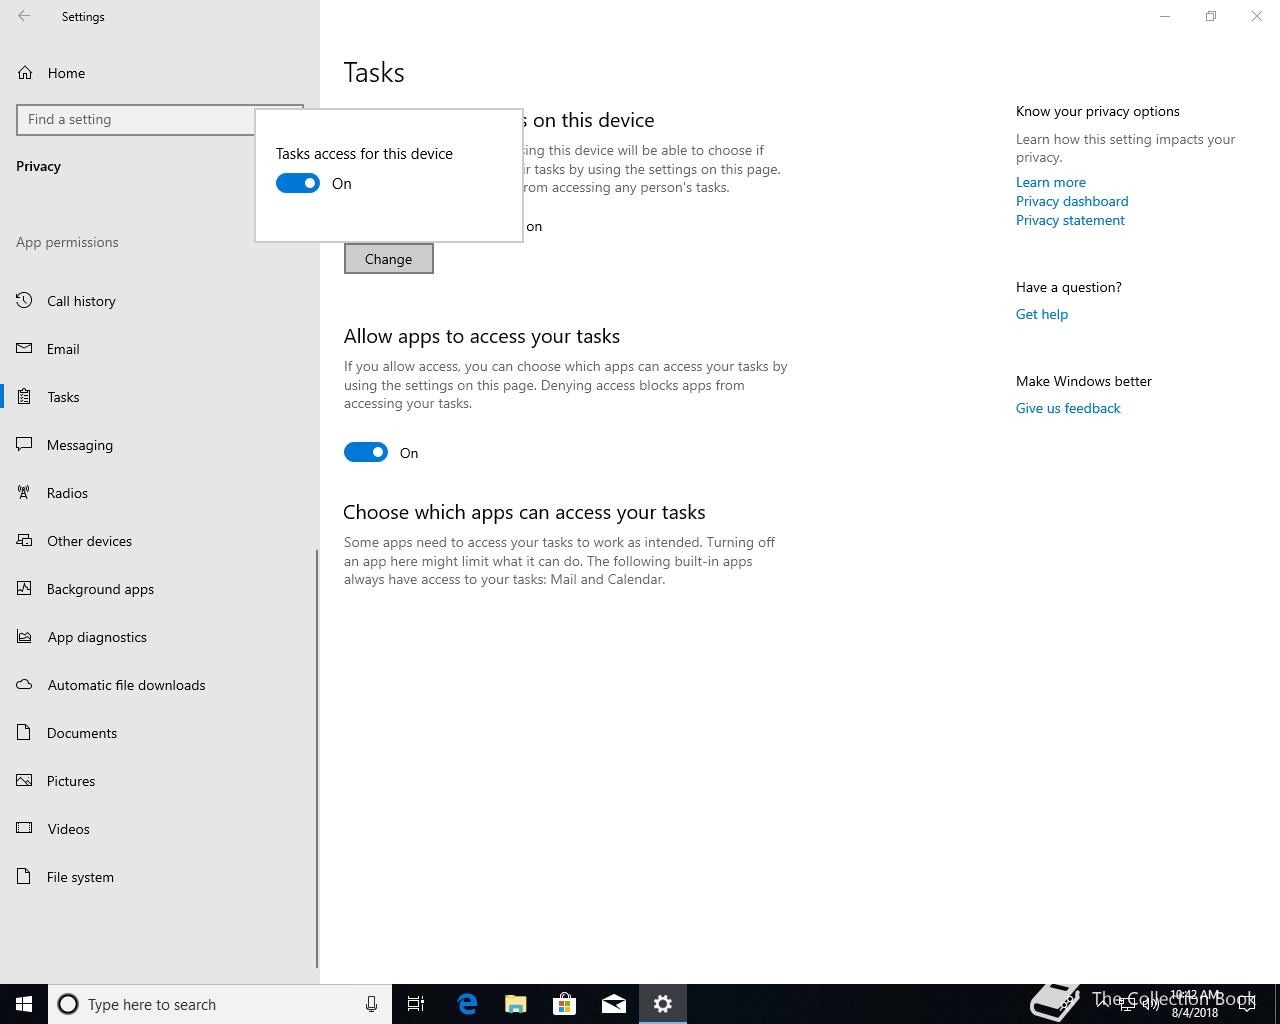This screenshot has height=1024, width=1280.
Task: Click the File system icon
Action: 25,876
